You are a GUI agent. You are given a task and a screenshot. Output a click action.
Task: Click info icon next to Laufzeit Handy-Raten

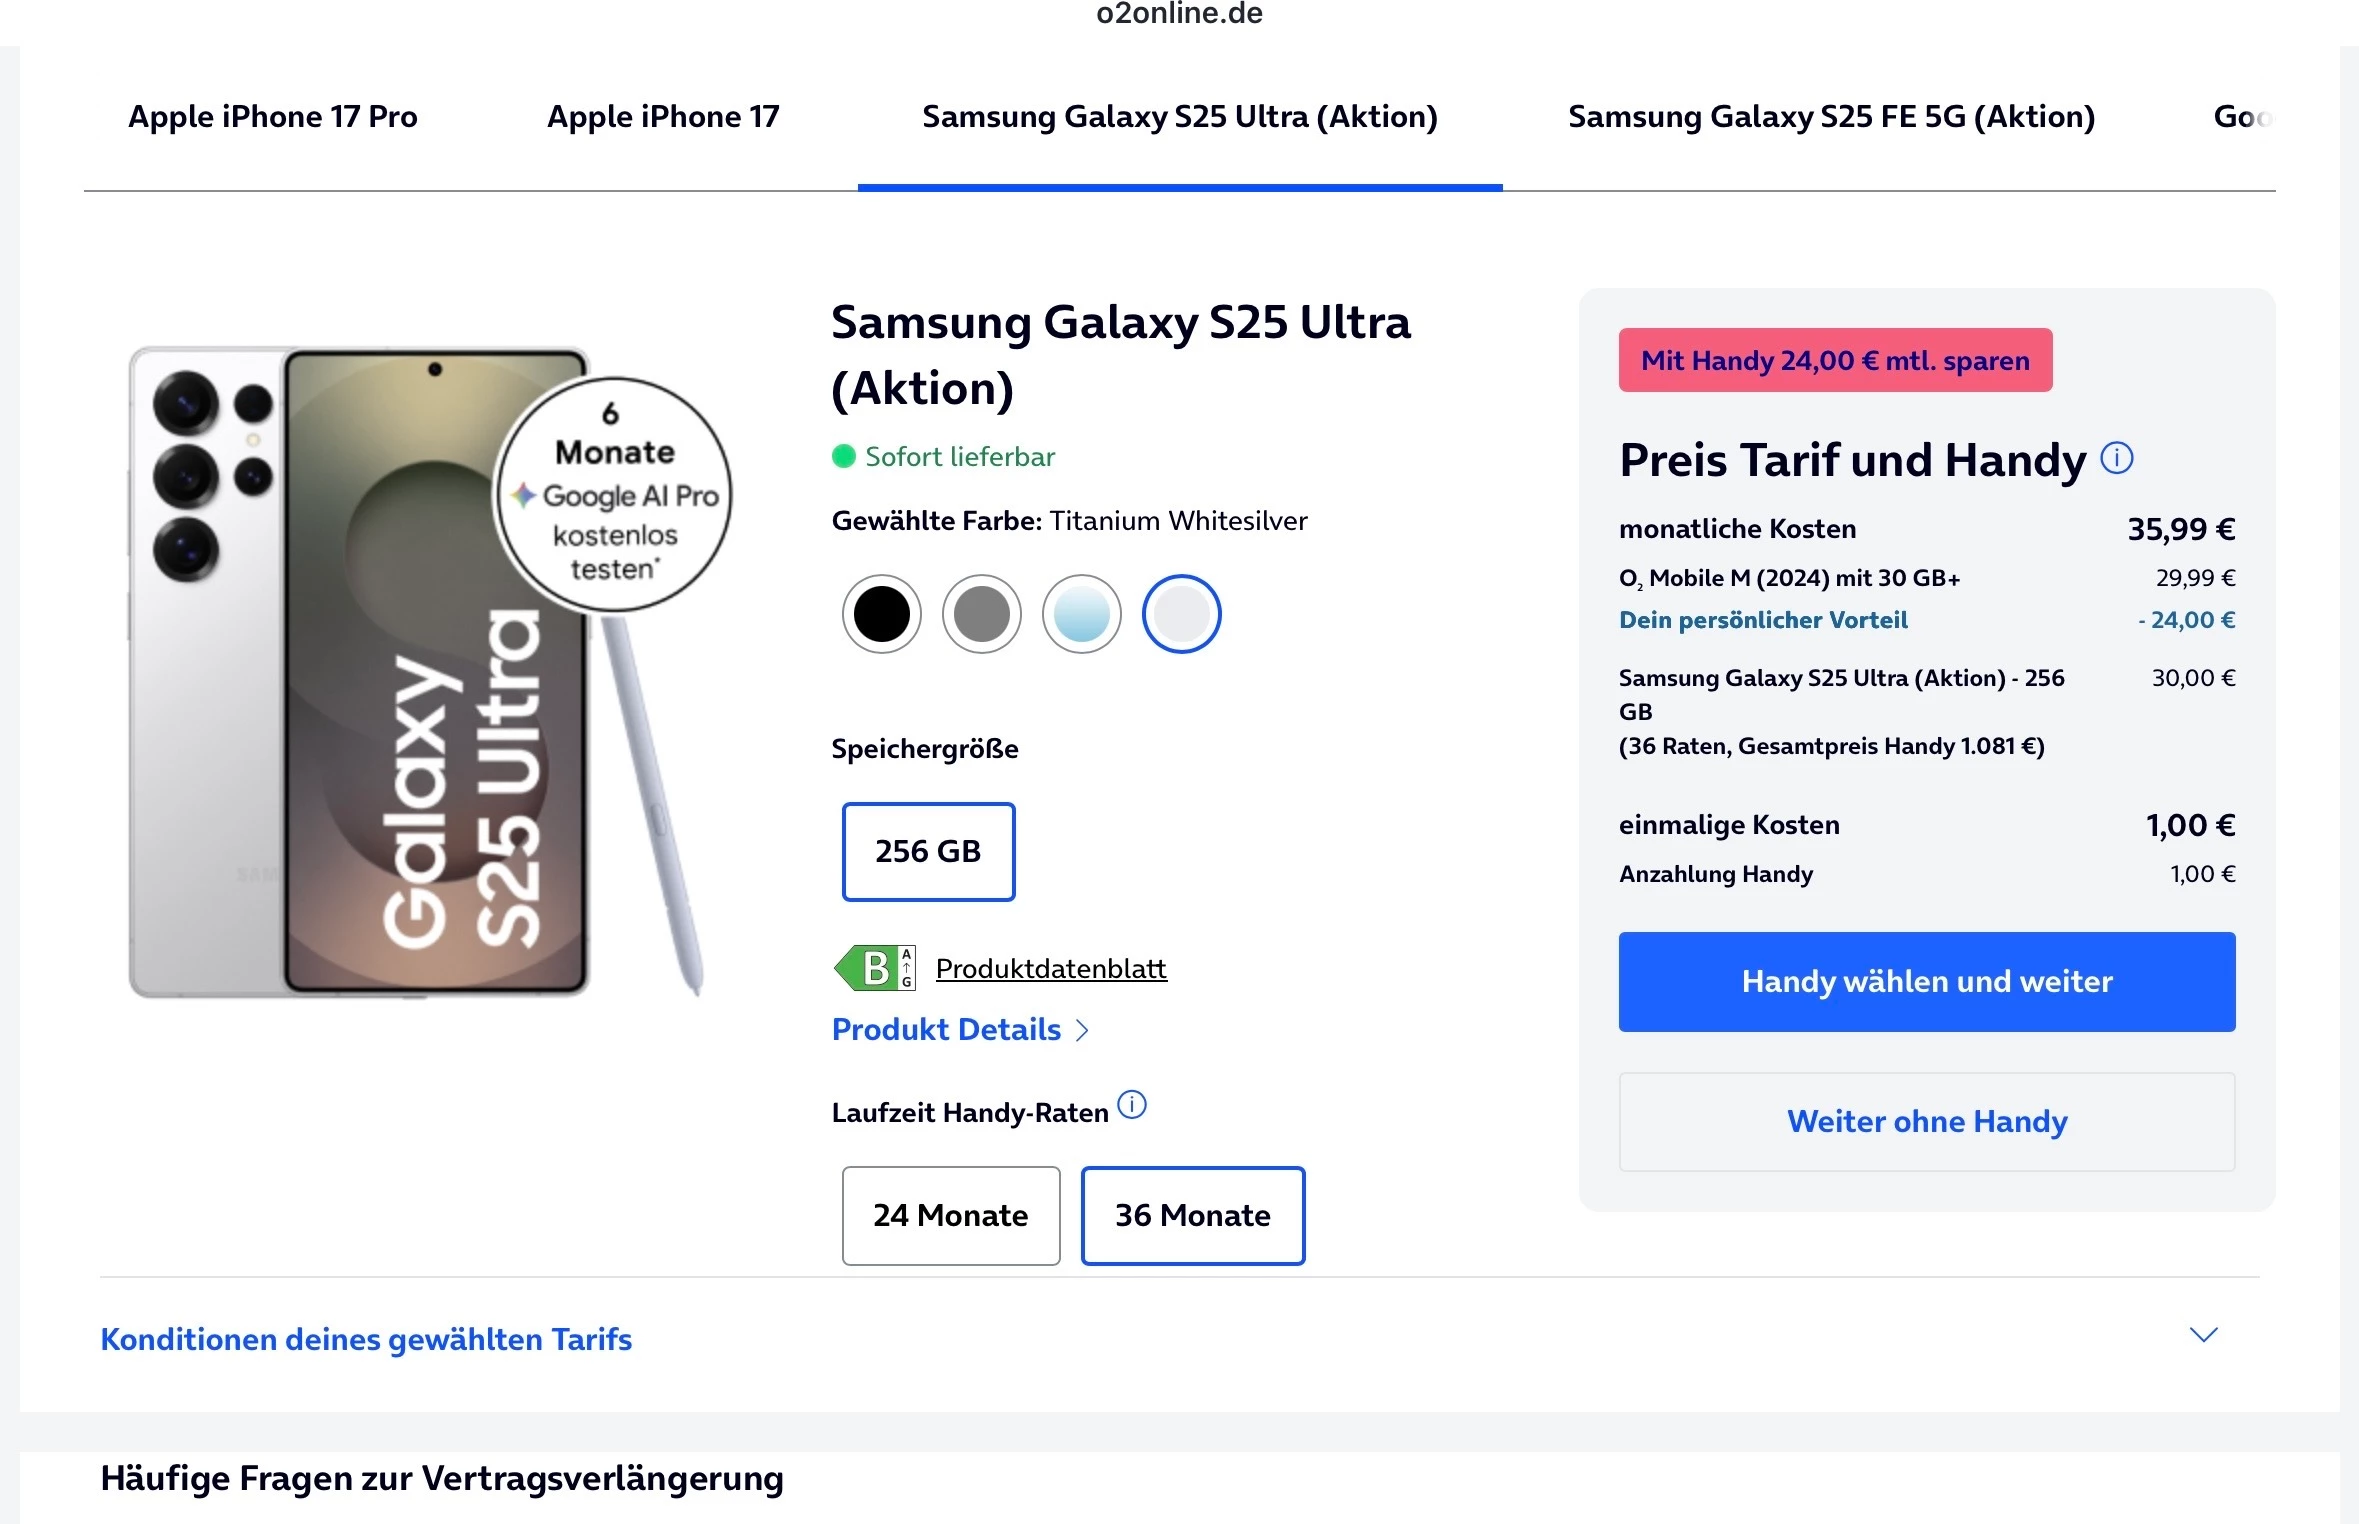pos(1131,1105)
